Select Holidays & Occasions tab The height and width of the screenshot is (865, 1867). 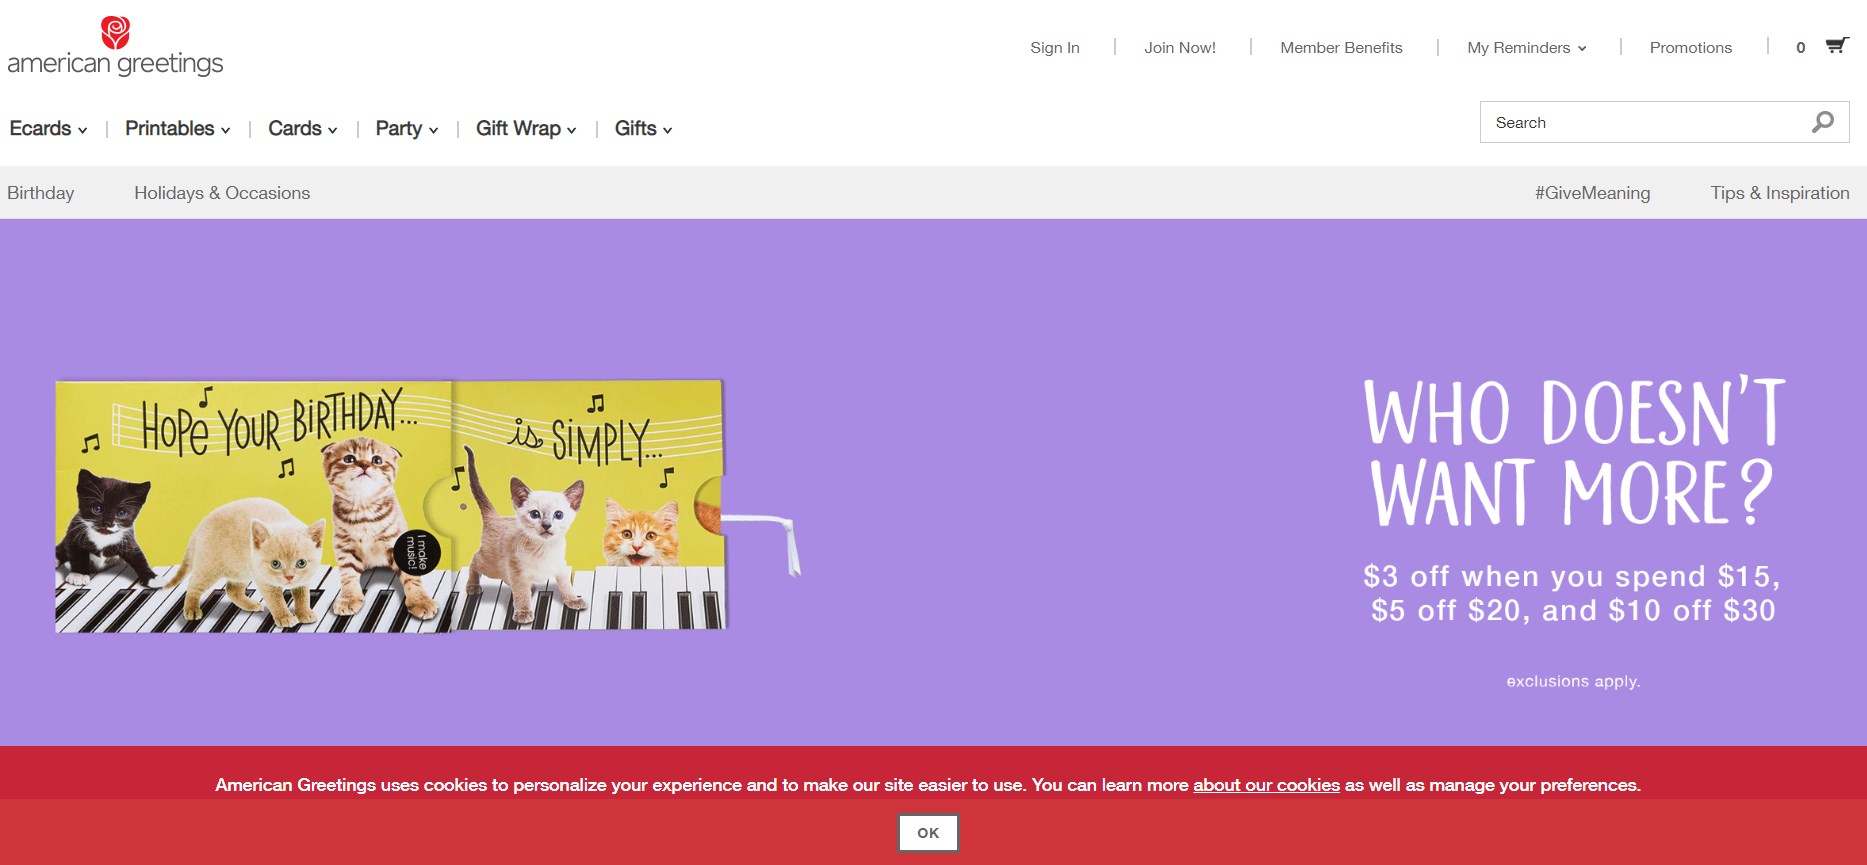tap(222, 193)
